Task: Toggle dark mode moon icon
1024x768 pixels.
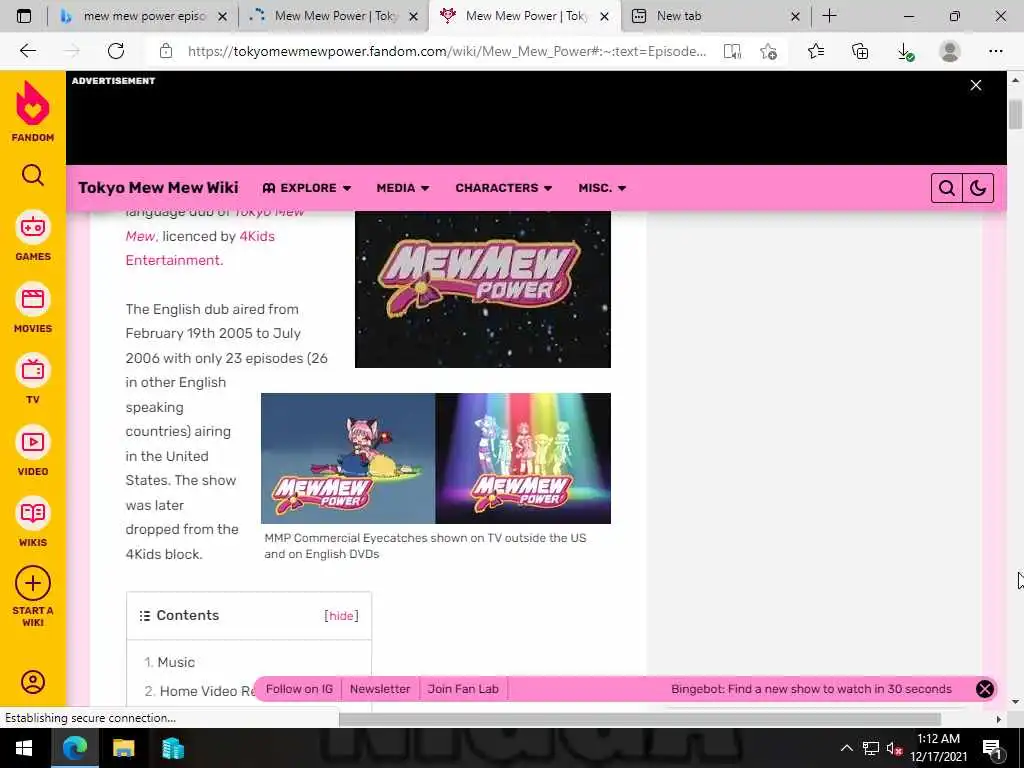Action: (x=978, y=188)
